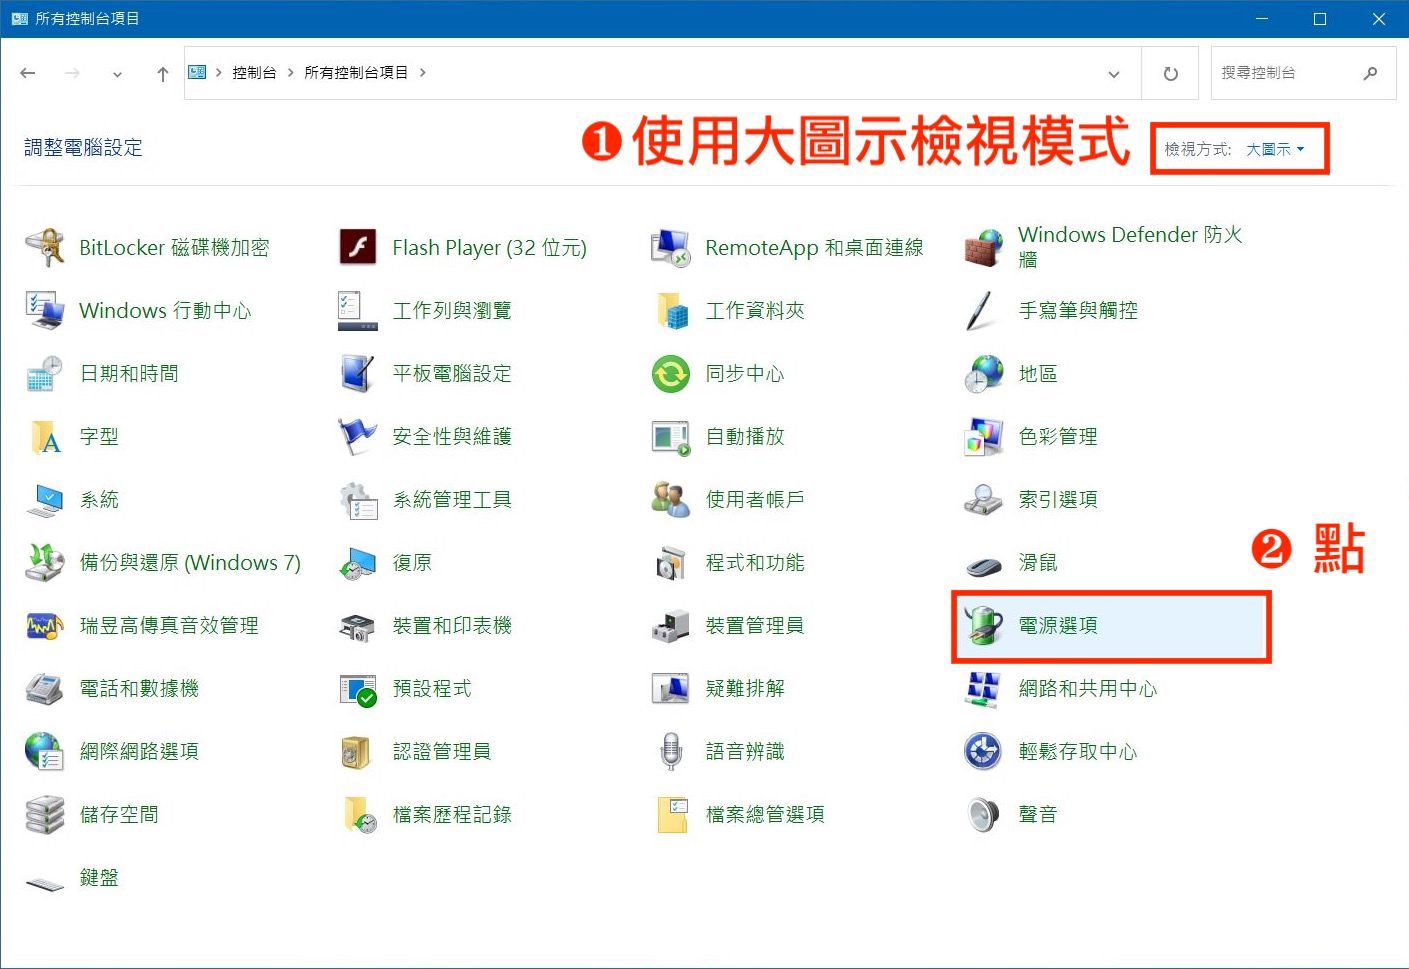Open the recent locations dropdown chevron
The image size is (1409, 969).
(x=117, y=74)
